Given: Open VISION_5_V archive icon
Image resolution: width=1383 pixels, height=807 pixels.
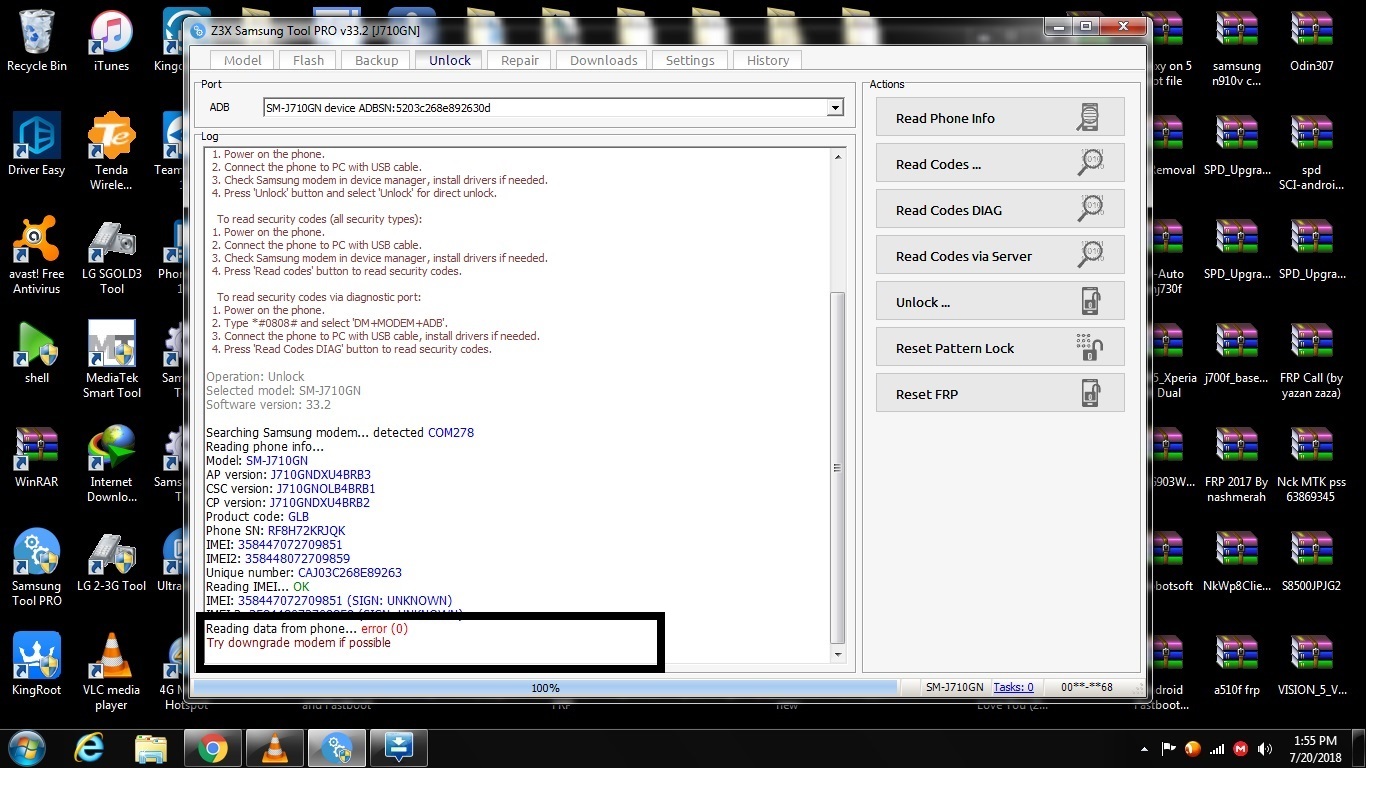Looking at the screenshot, I should pos(1311,665).
